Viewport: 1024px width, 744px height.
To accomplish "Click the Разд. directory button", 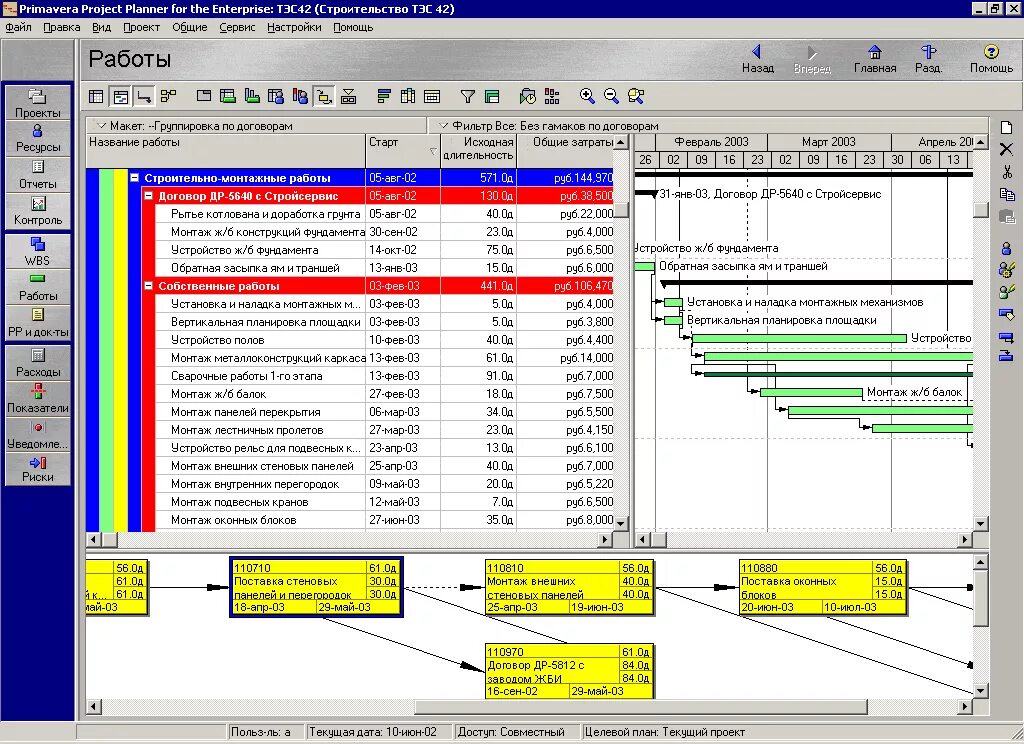I will [928, 59].
